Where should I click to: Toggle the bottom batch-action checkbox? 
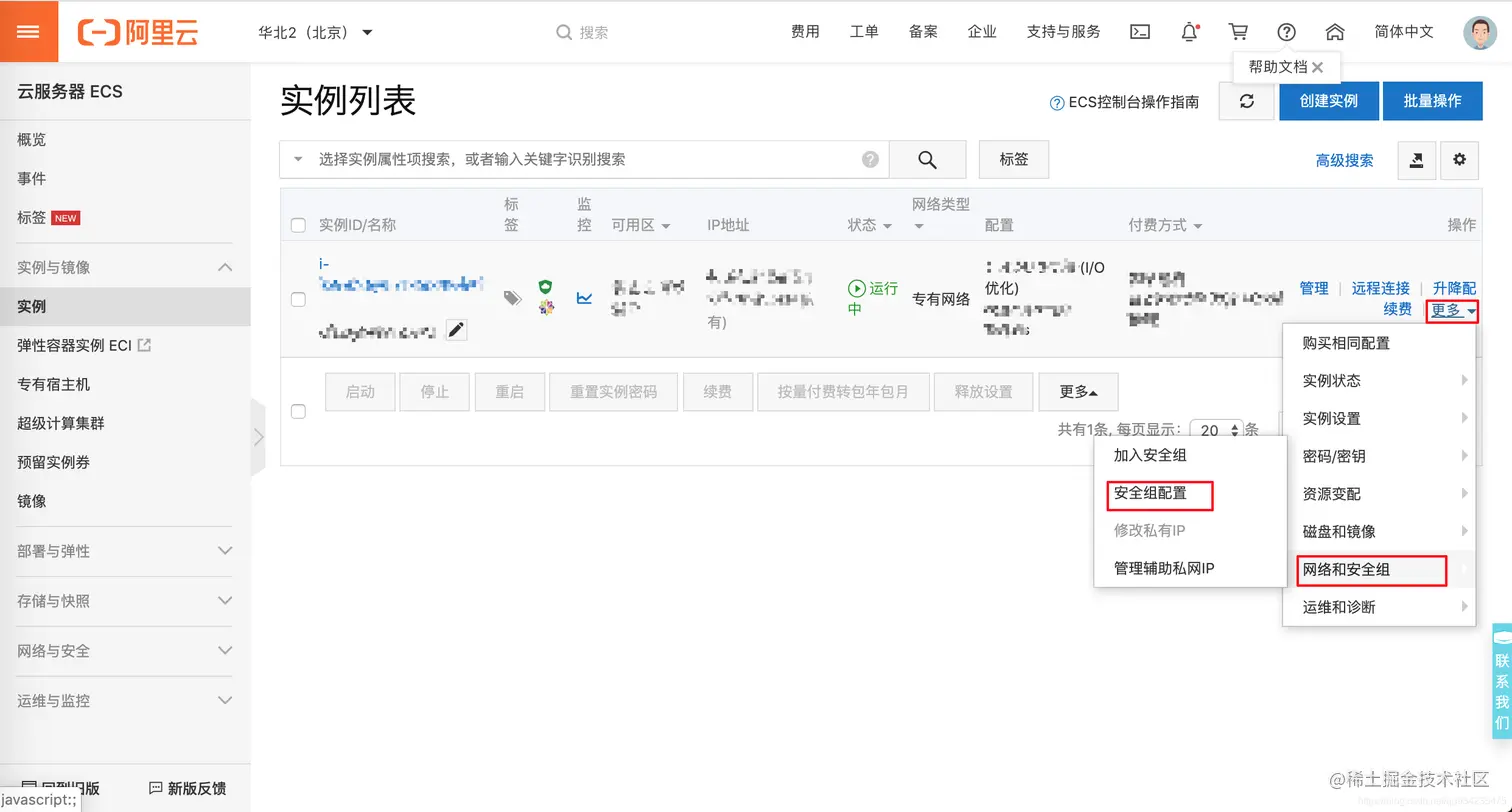point(298,411)
